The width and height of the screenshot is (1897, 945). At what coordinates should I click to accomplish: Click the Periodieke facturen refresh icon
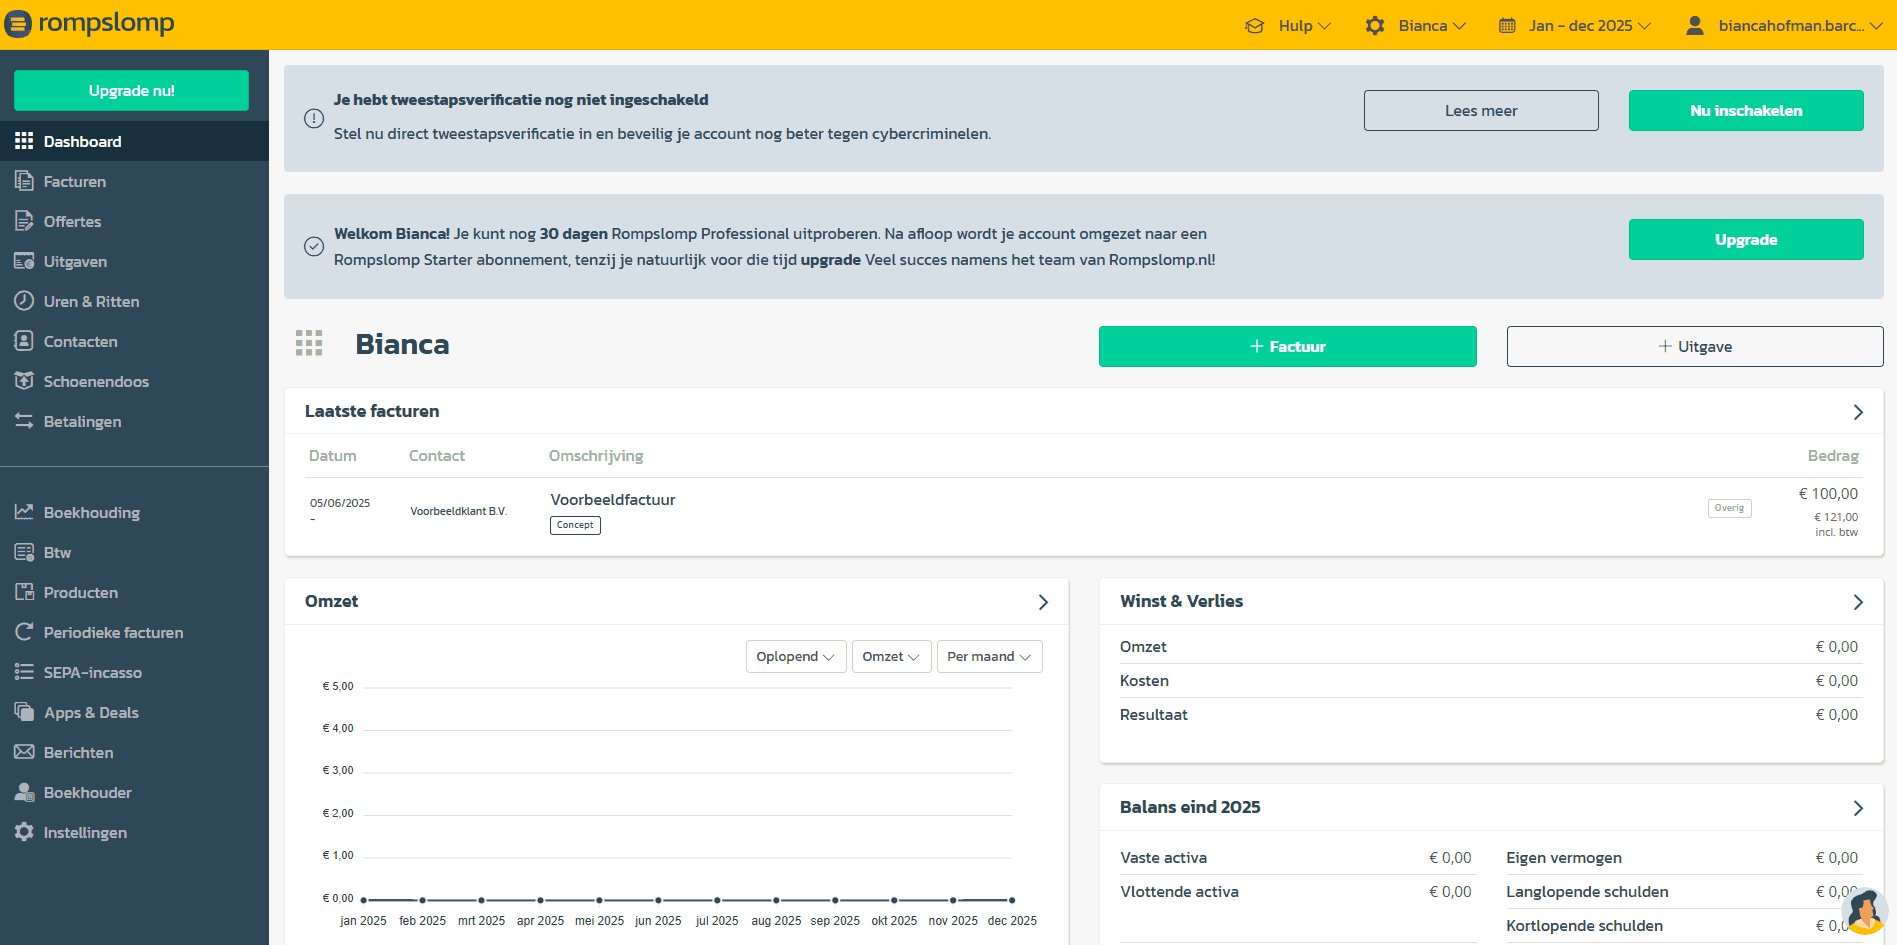[24, 632]
